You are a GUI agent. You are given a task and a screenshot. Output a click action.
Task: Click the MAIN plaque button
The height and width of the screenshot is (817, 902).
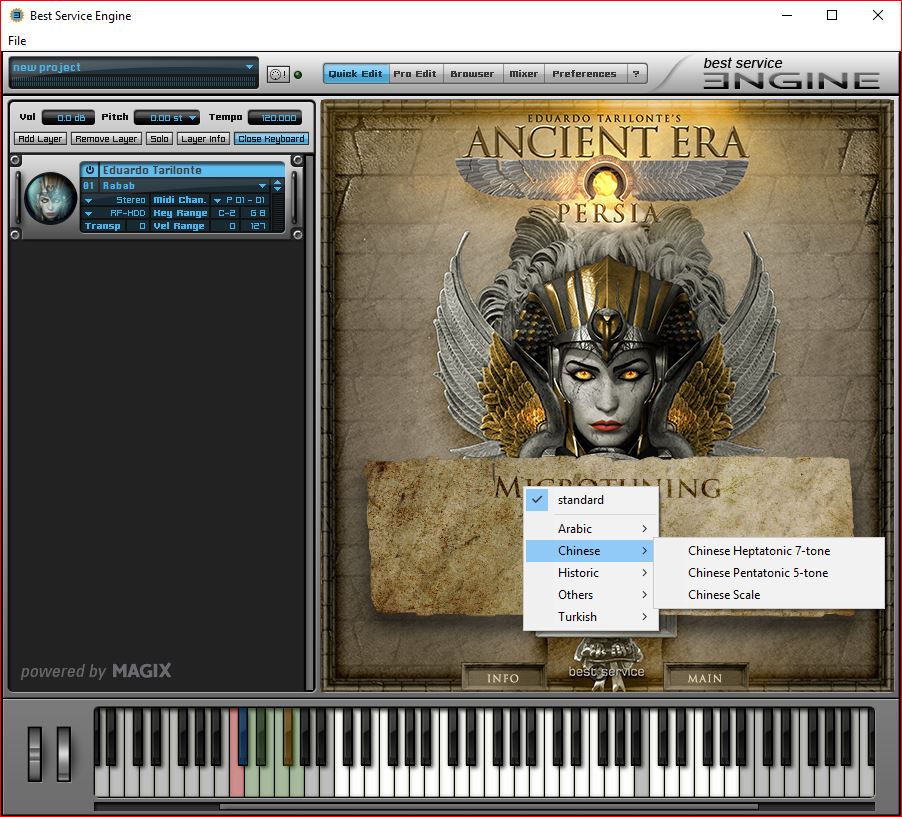705,678
